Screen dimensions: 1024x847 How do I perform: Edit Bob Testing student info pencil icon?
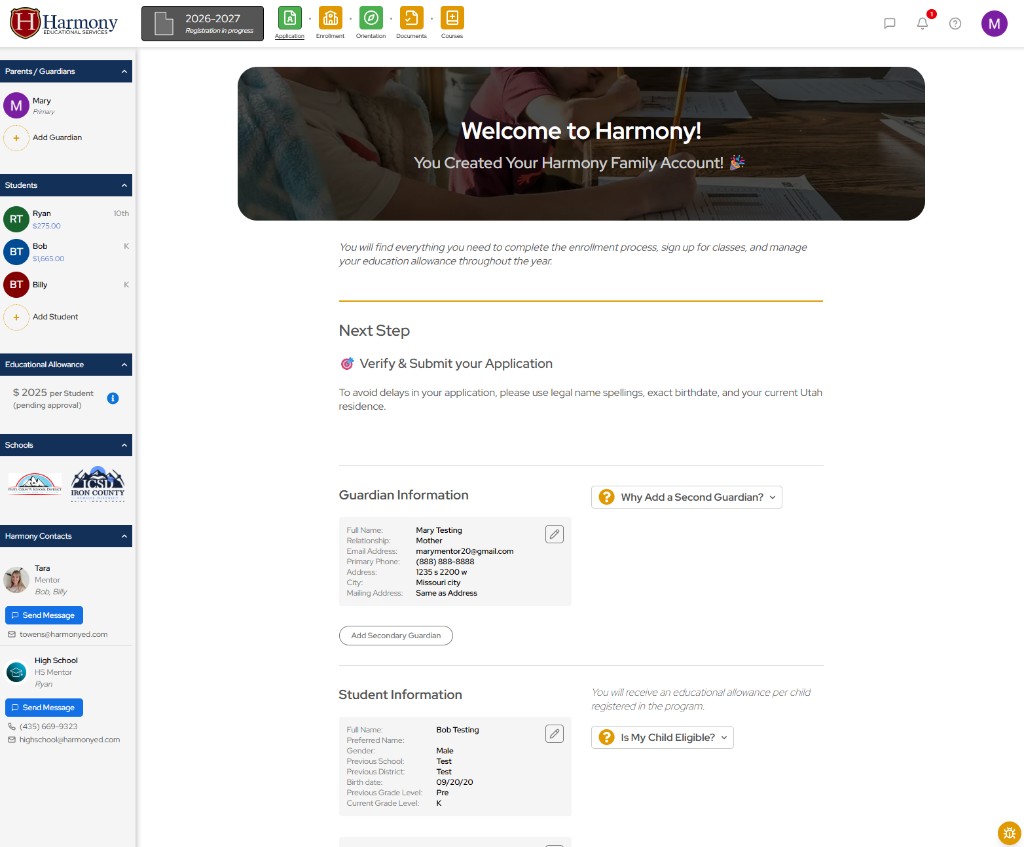coord(554,734)
